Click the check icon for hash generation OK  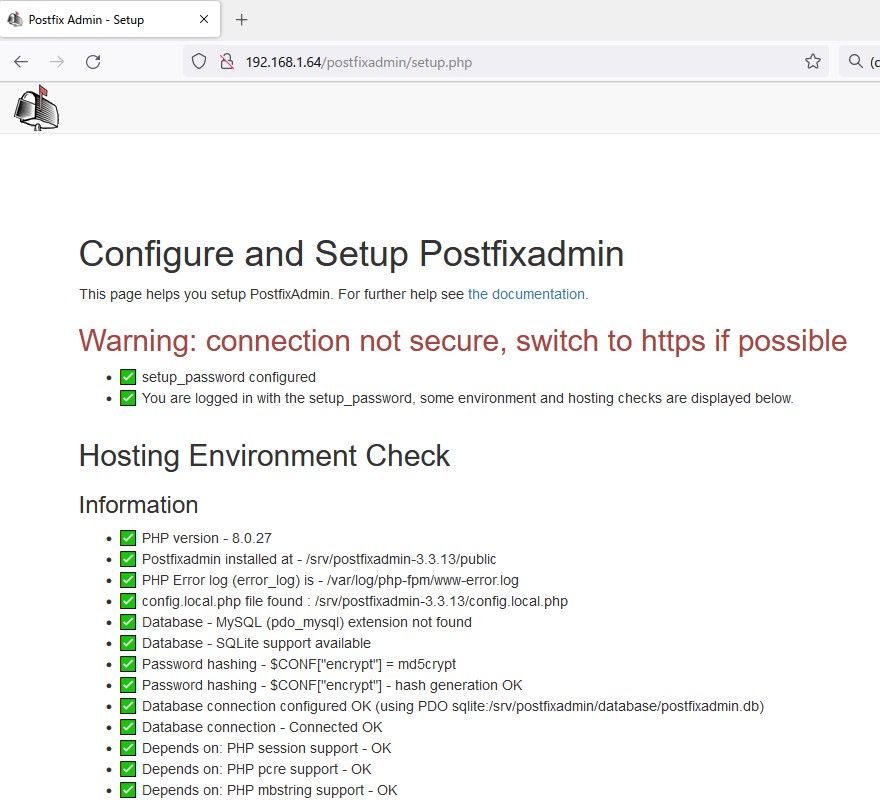128,685
